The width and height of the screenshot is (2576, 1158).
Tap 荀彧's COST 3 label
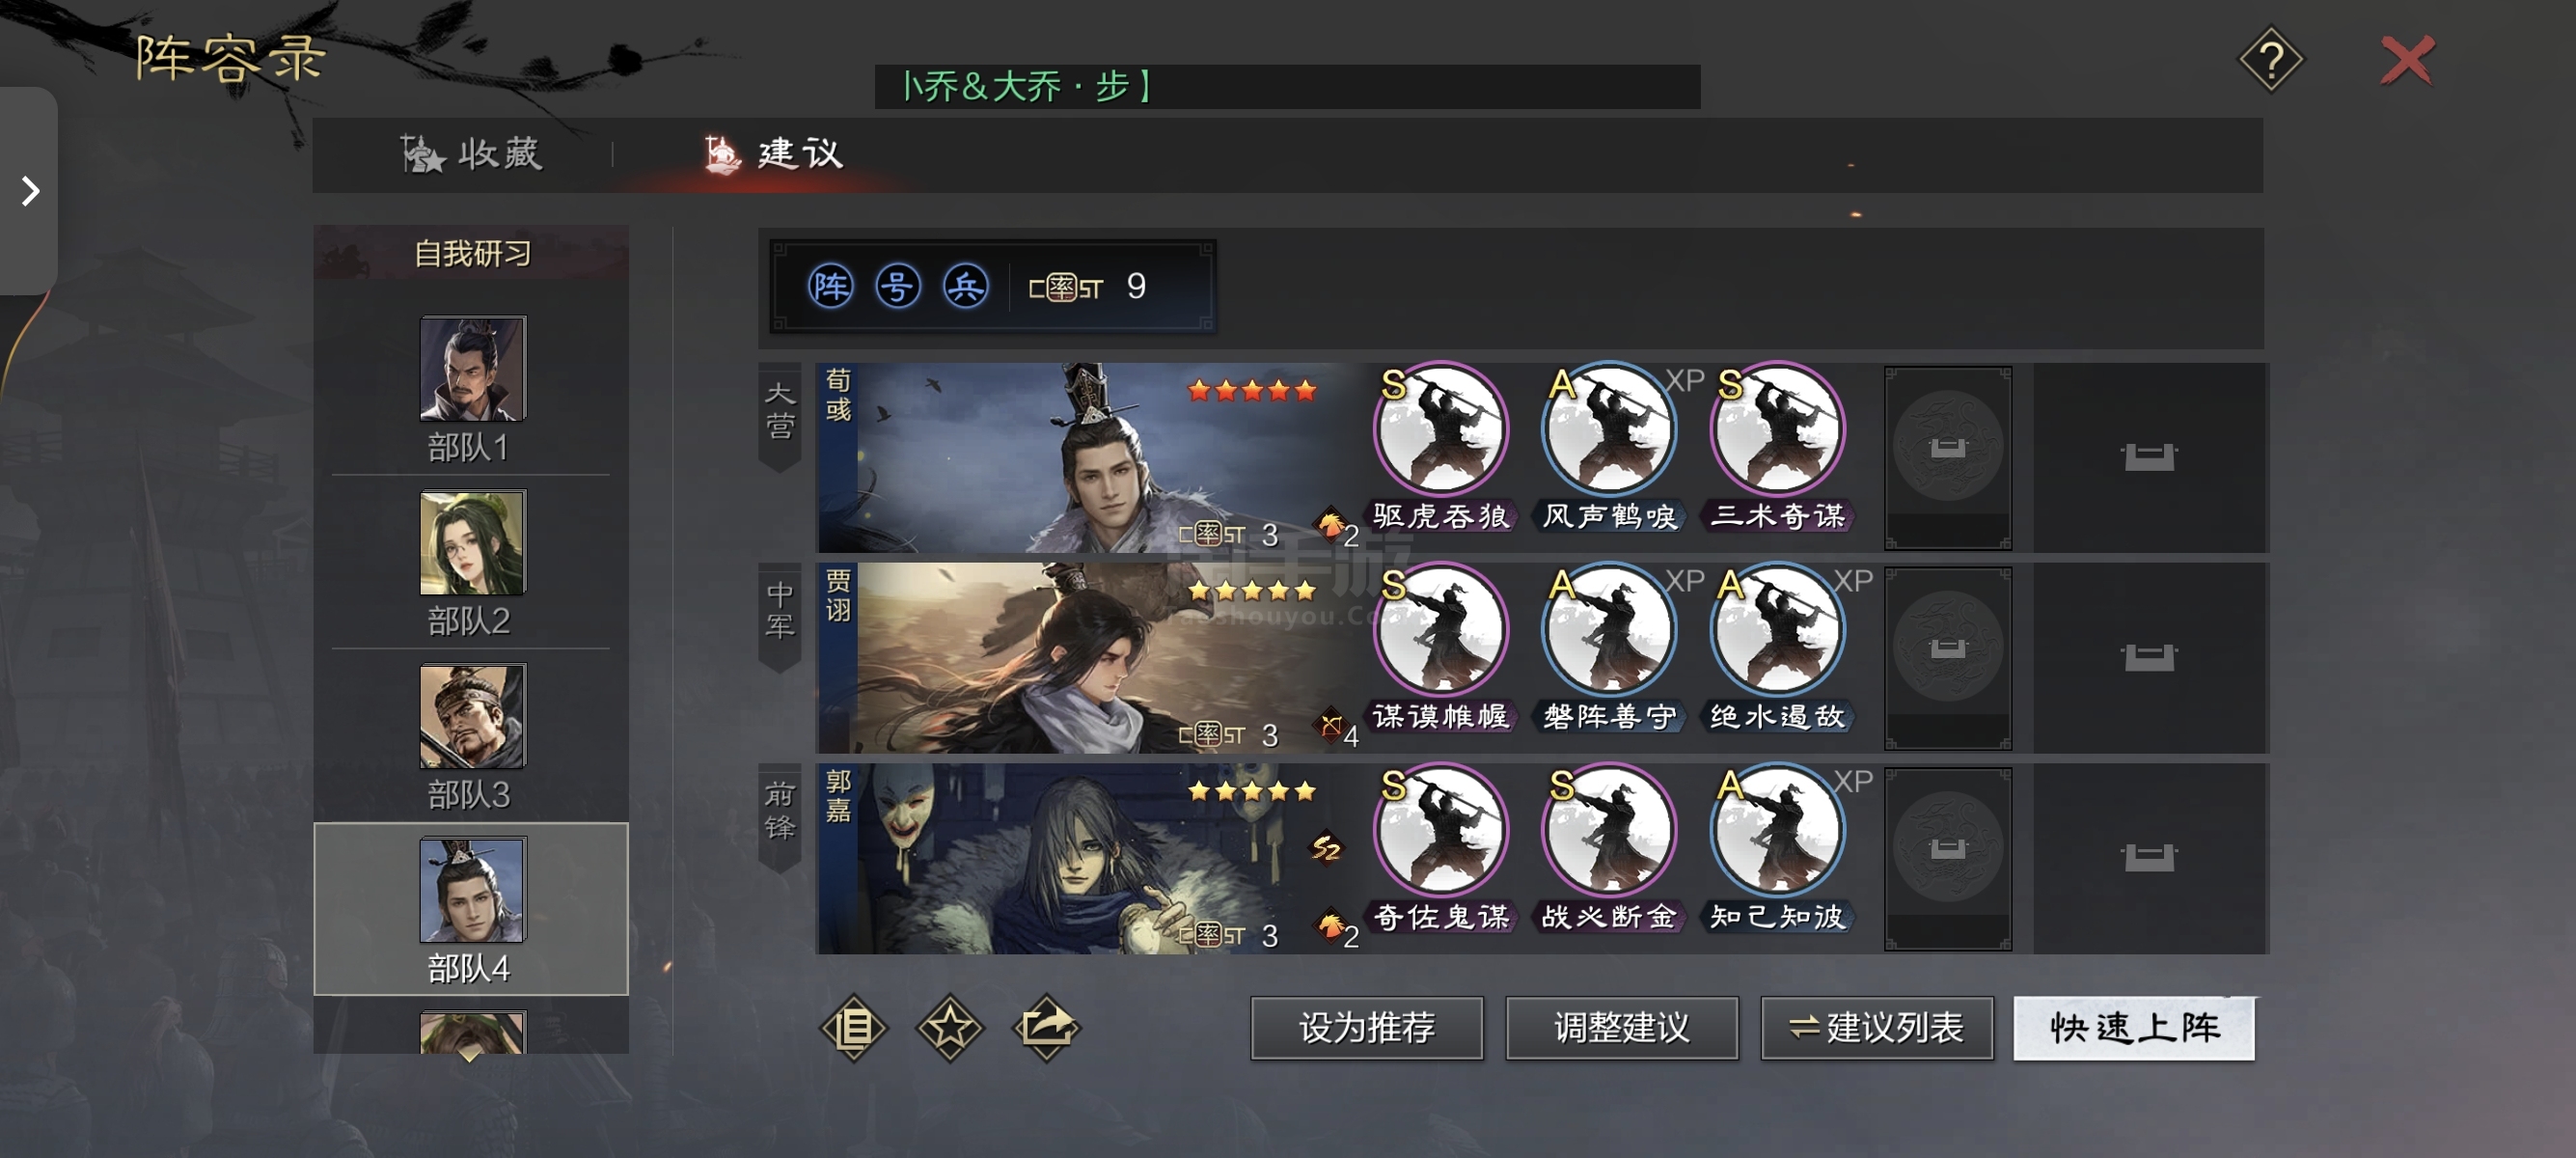[1229, 535]
